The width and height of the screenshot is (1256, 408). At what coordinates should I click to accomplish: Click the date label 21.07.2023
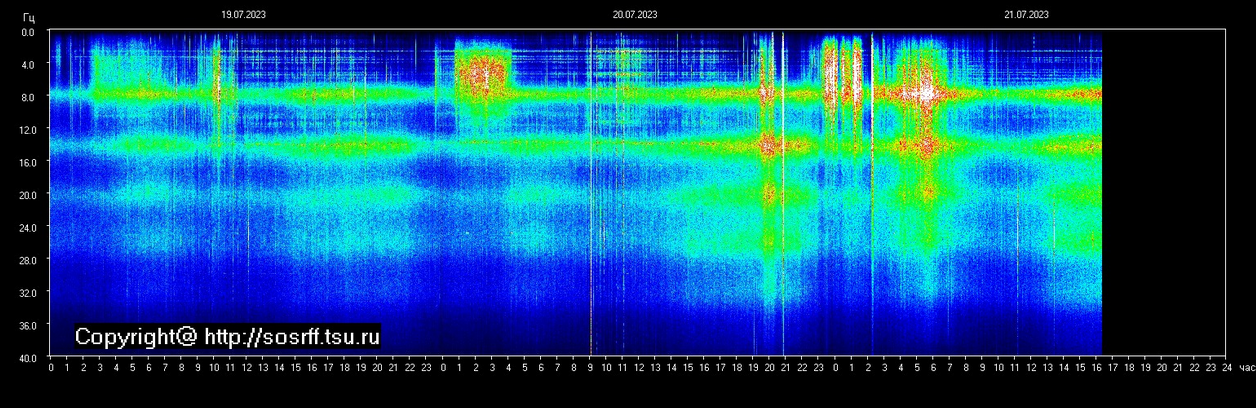click(x=1026, y=14)
